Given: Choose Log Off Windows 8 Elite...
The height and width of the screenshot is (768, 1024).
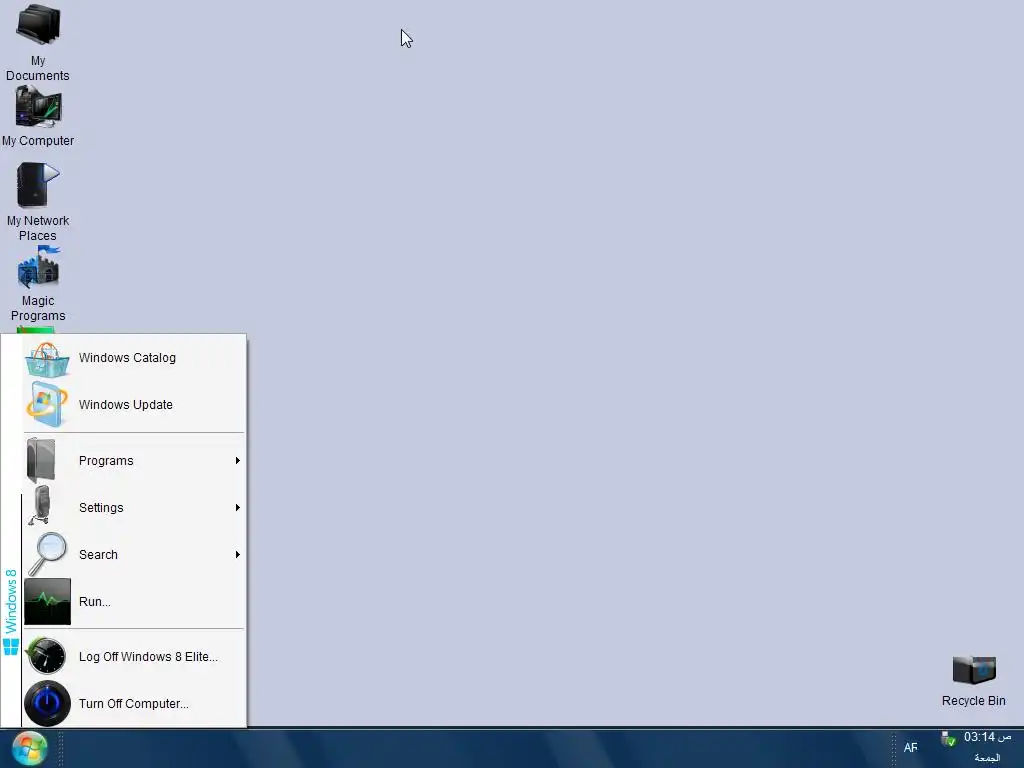Looking at the screenshot, I should point(135,656).
